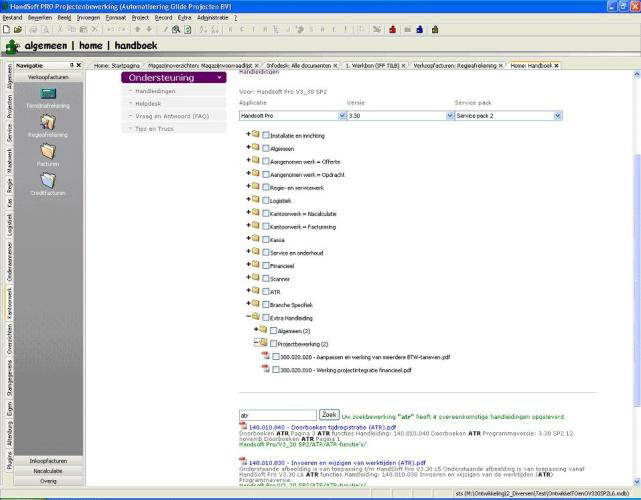The image size is (641, 500).
Task: Click the New document toolbar icon
Action: [6, 29]
